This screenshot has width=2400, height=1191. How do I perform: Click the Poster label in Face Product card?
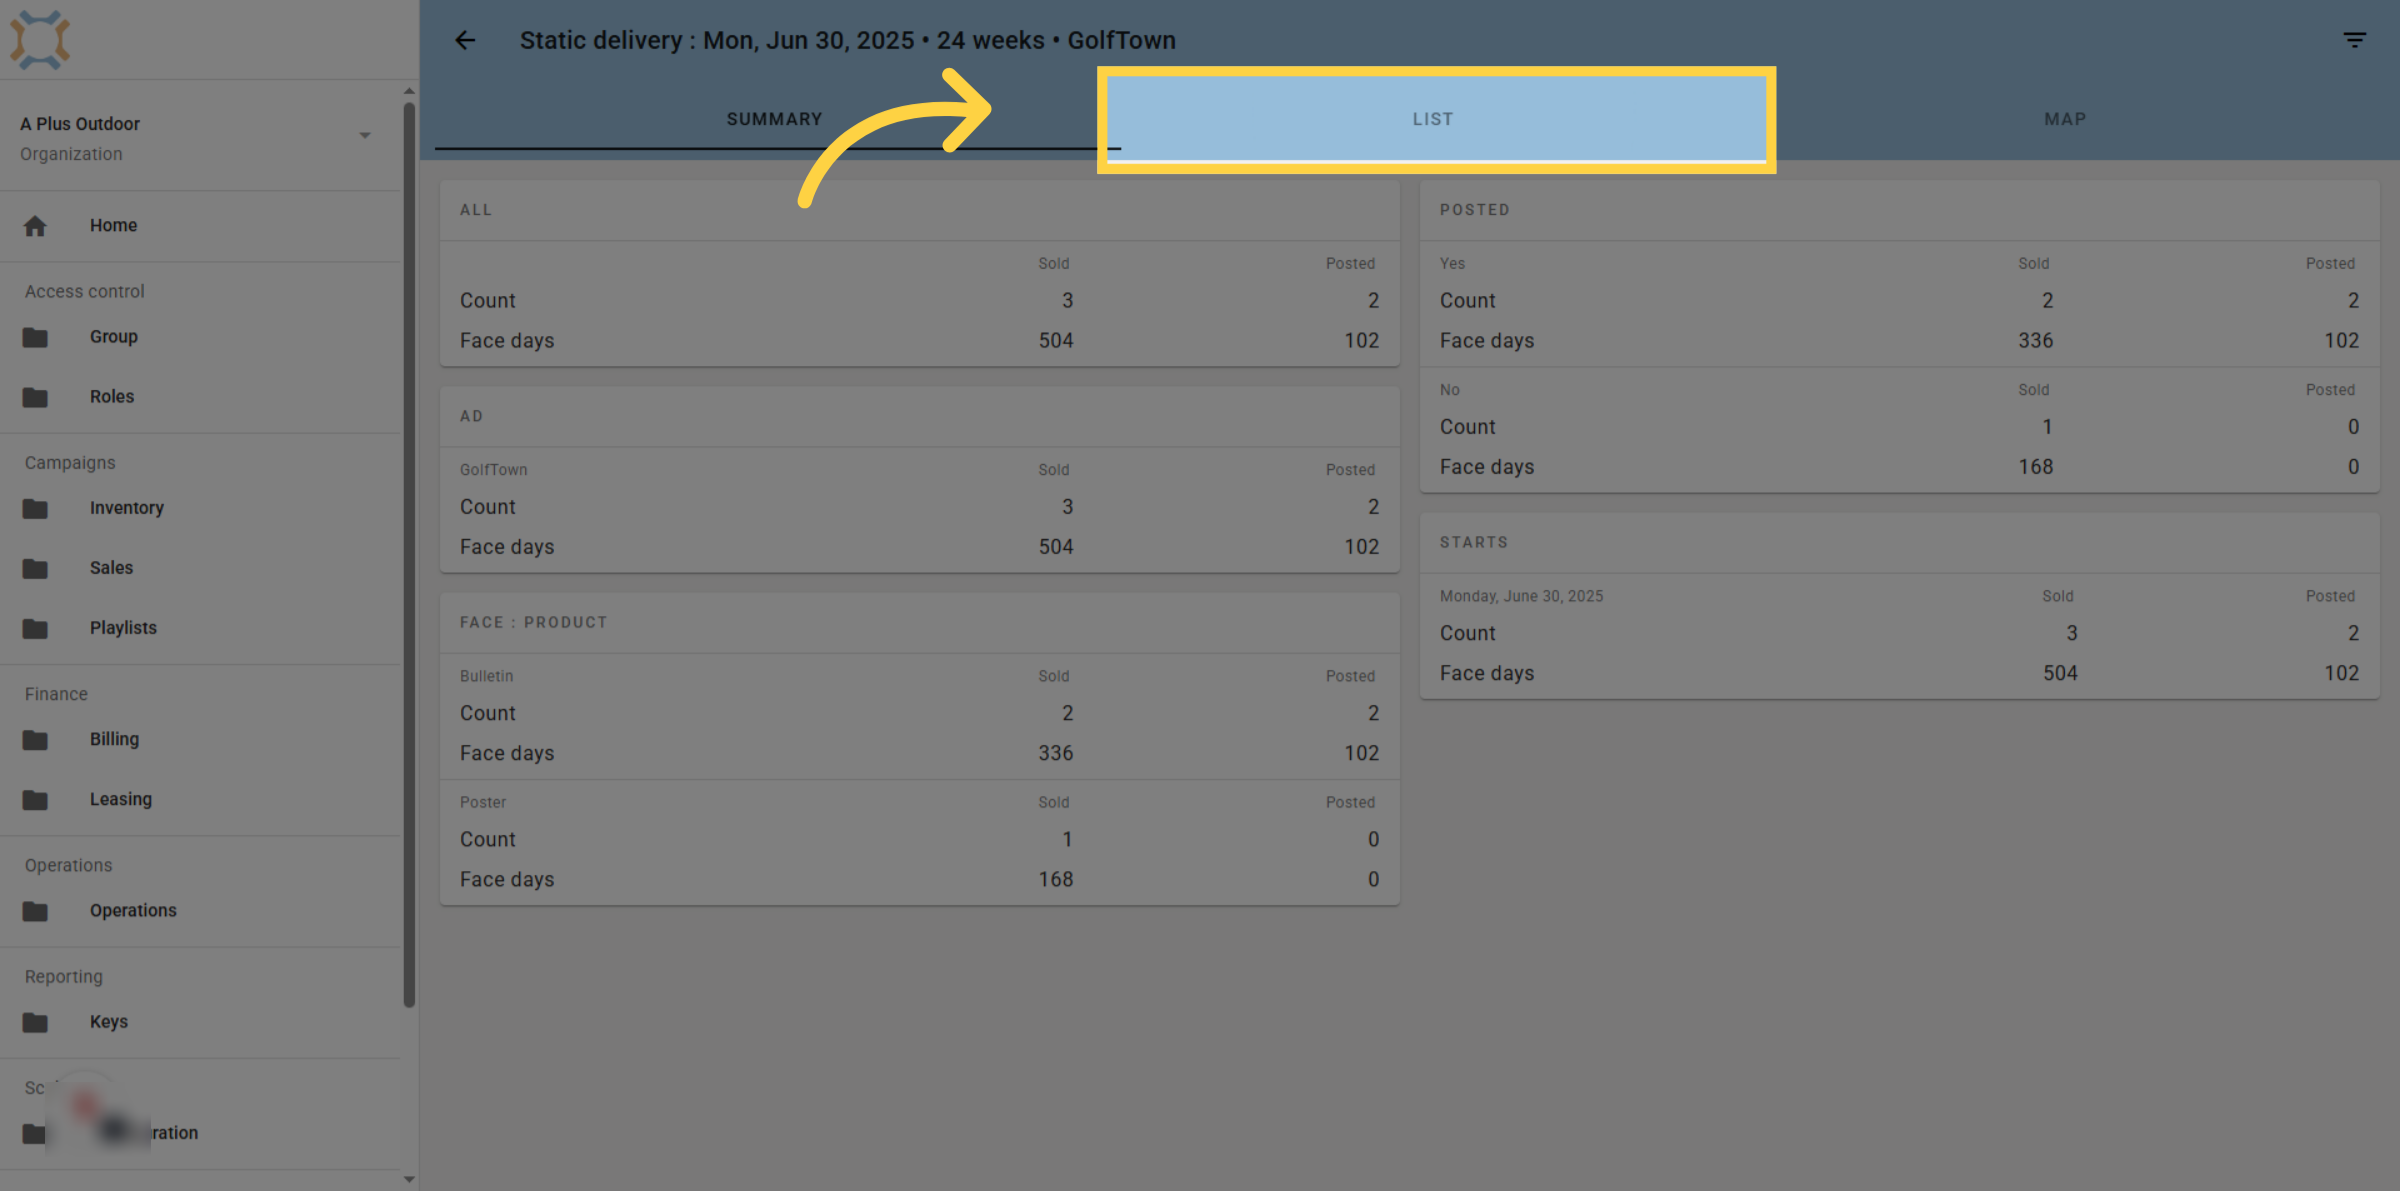coord(483,802)
